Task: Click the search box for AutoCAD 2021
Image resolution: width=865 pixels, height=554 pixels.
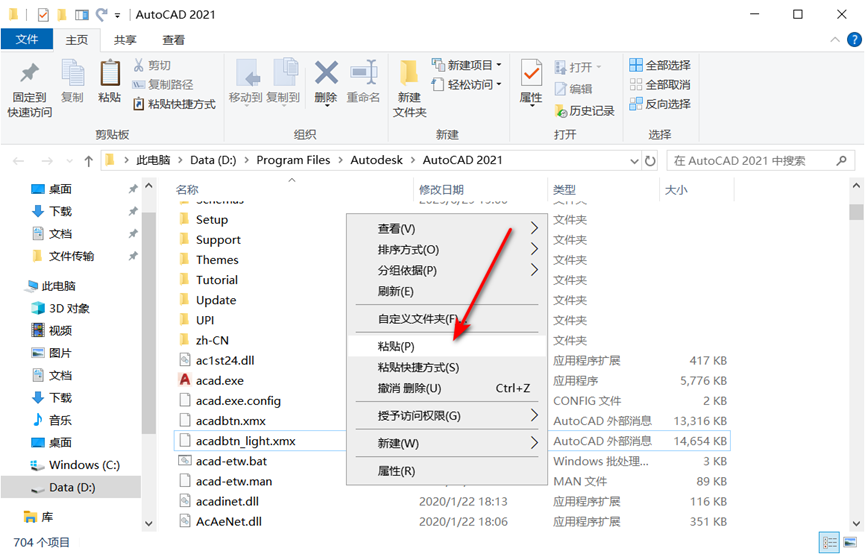Action: click(x=760, y=161)
